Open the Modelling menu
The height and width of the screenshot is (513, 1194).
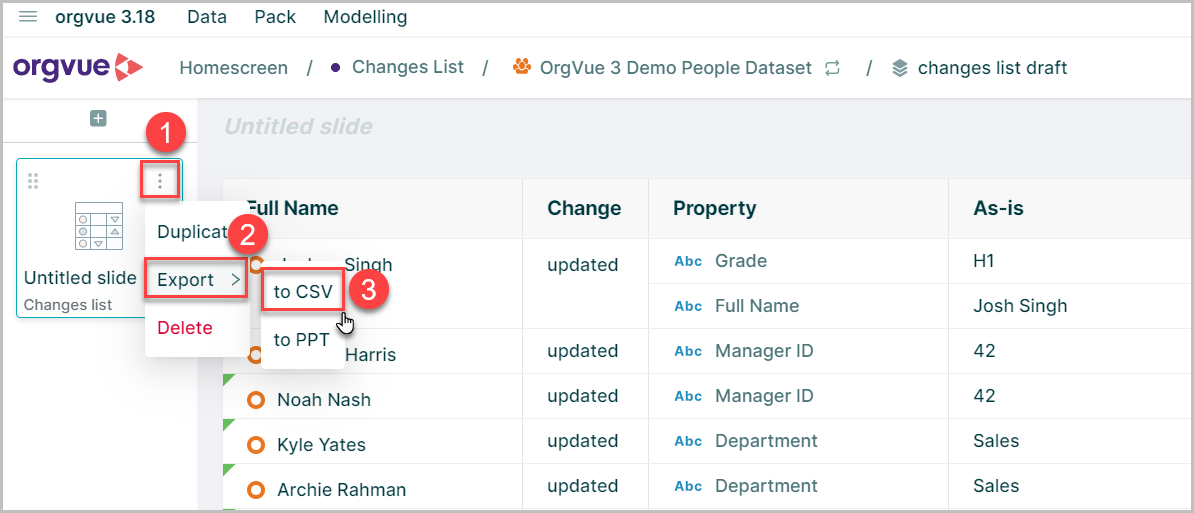[366, 17]
